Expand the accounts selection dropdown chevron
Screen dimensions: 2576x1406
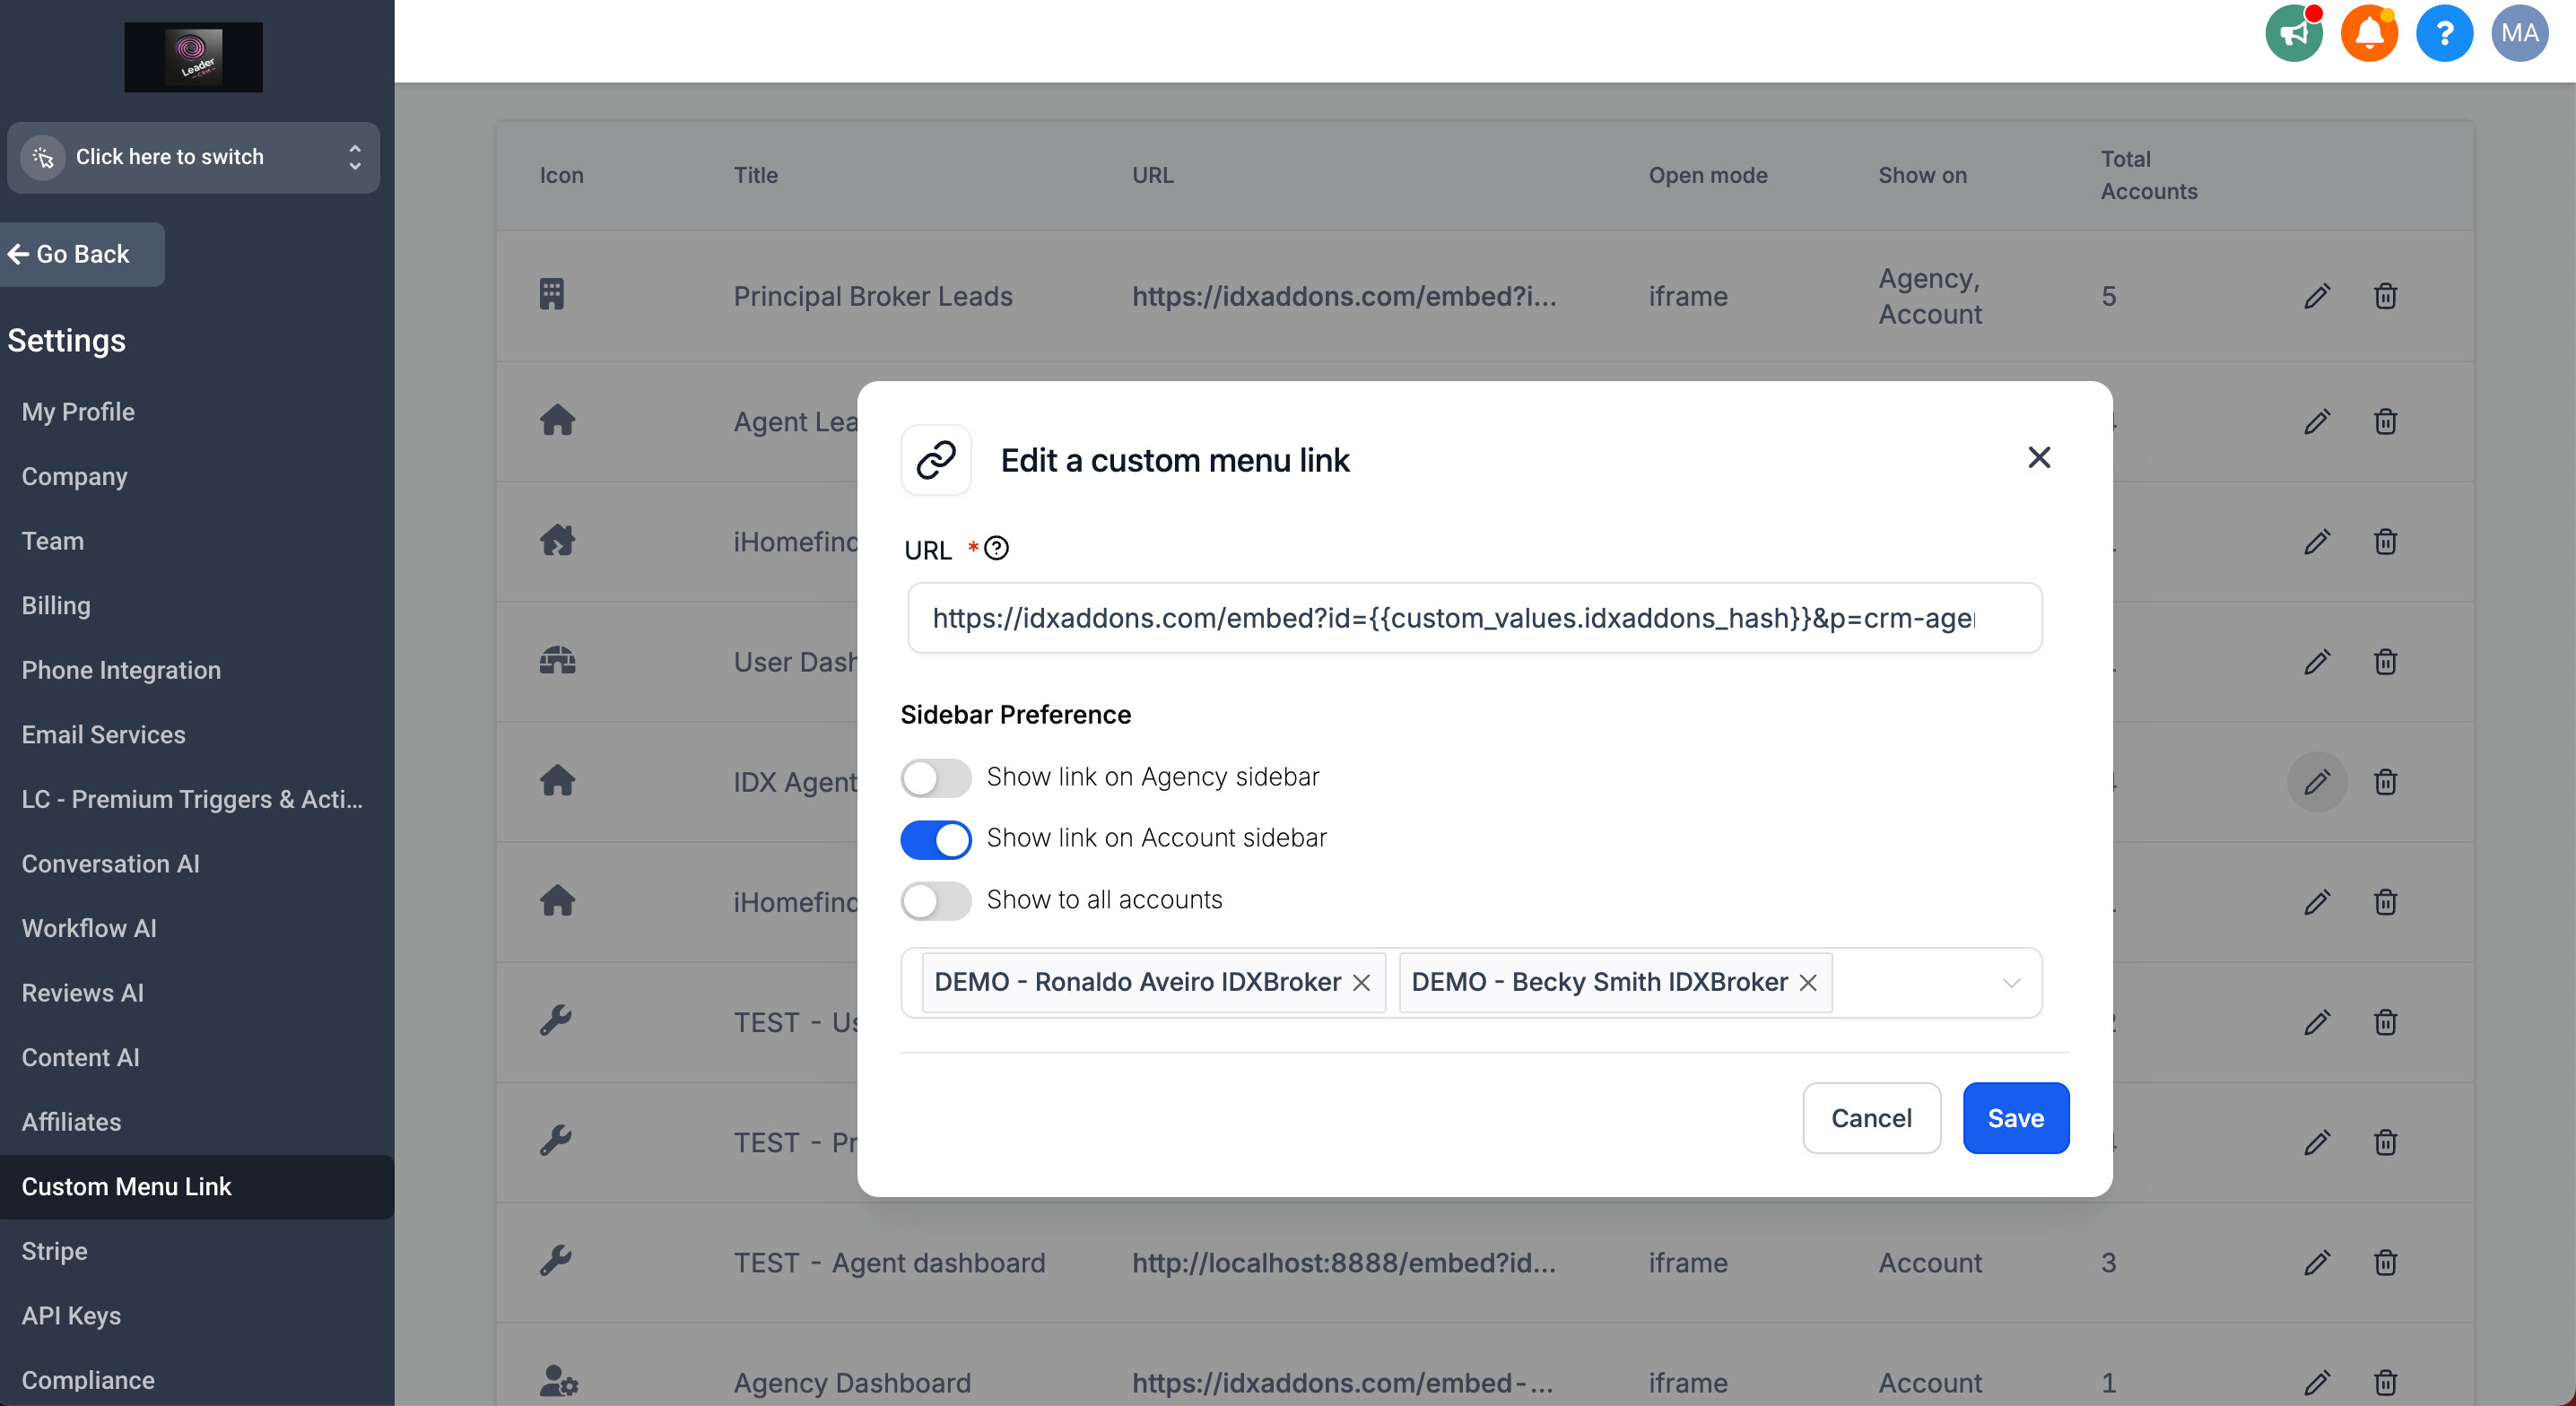pyautogui.click(x=2011, y=983)
